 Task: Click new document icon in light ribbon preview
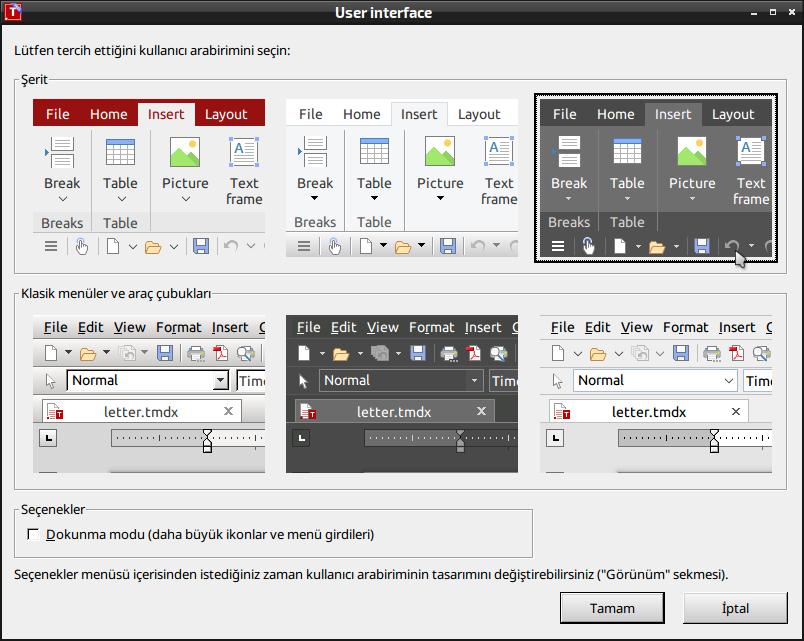pyautogui.click(x=366, y=247)
